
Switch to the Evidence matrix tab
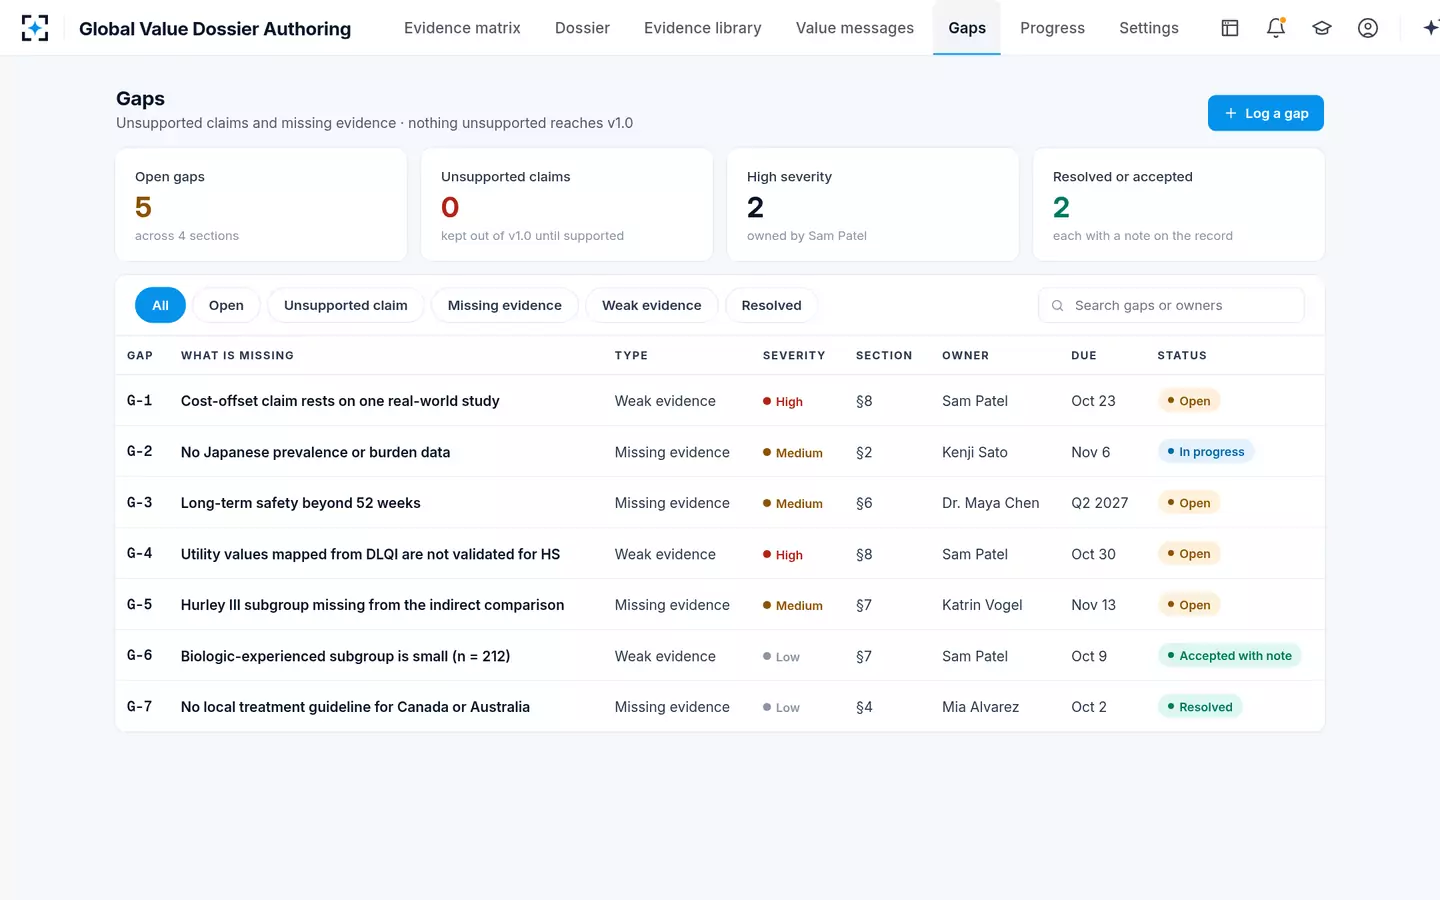click(x=462, y=28)
